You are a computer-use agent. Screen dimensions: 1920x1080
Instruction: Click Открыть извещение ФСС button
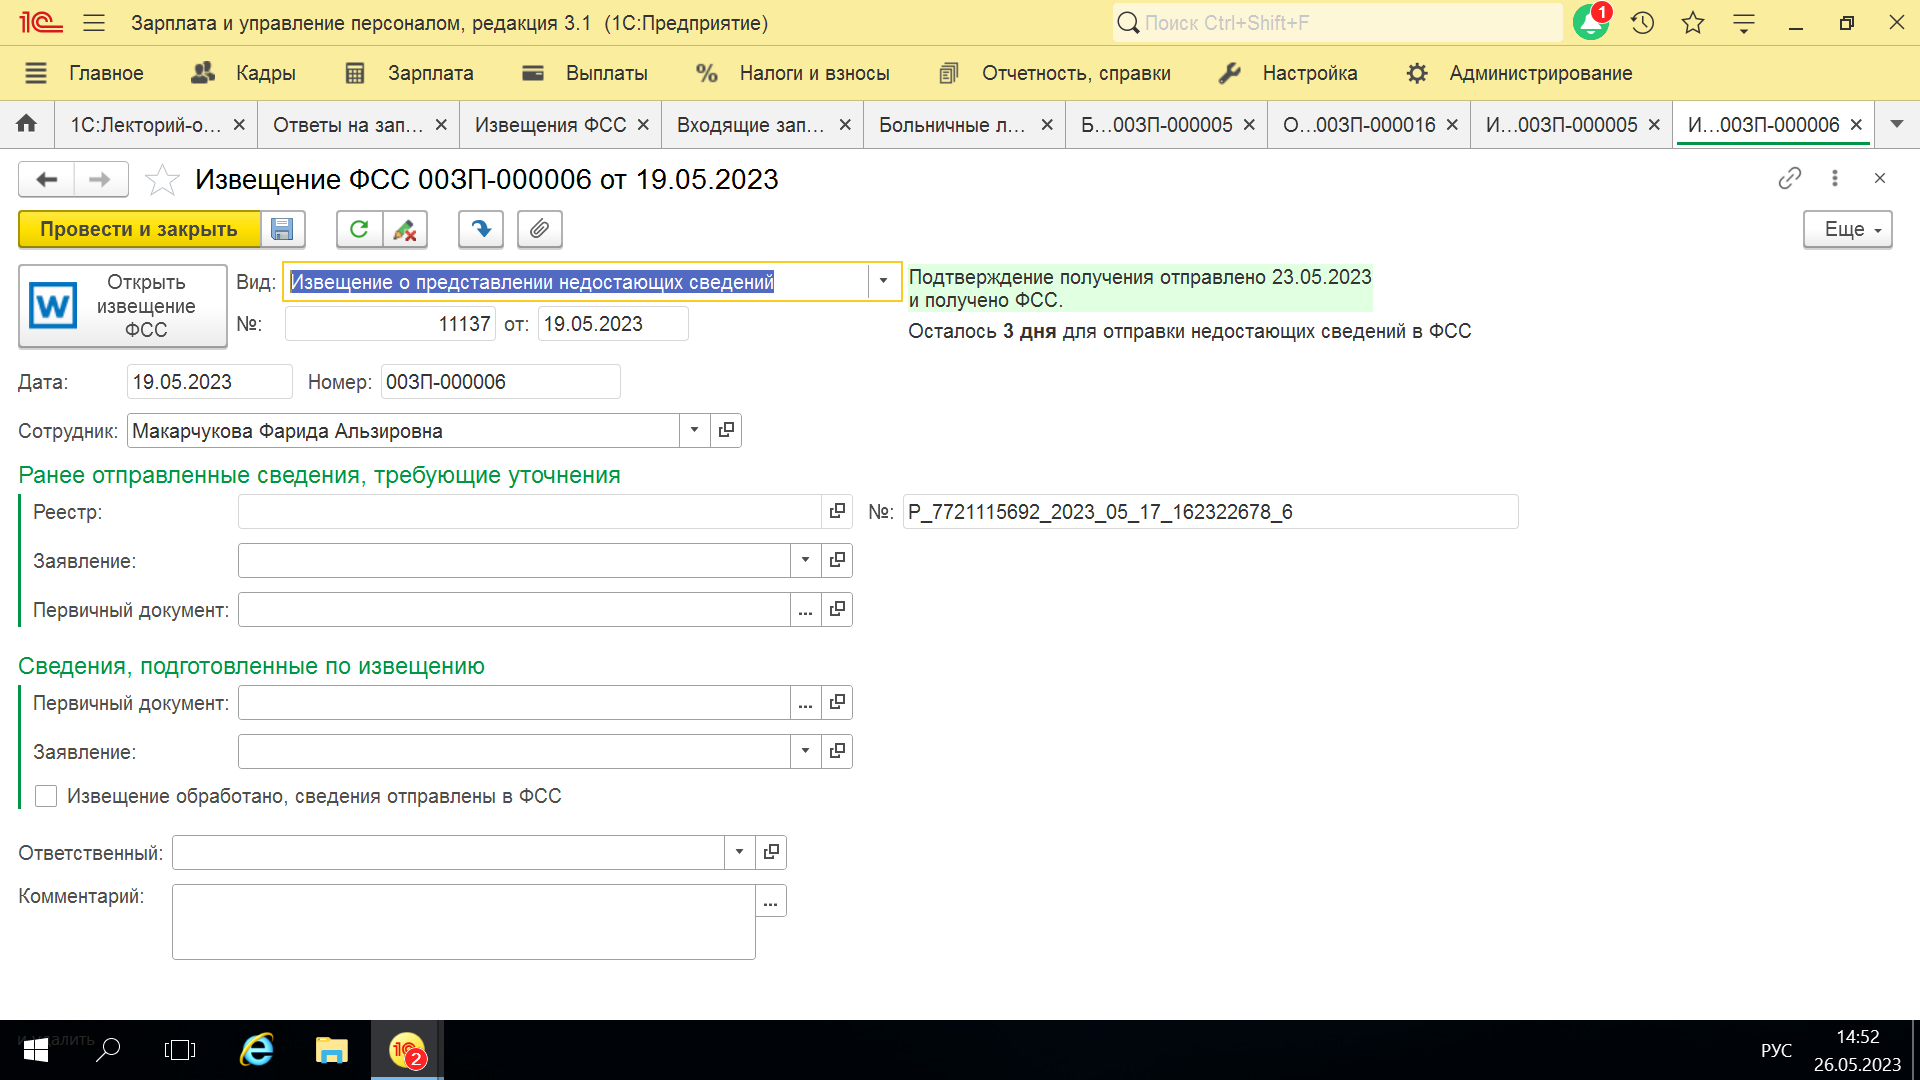pyautogui.click(x=123, y=306)
